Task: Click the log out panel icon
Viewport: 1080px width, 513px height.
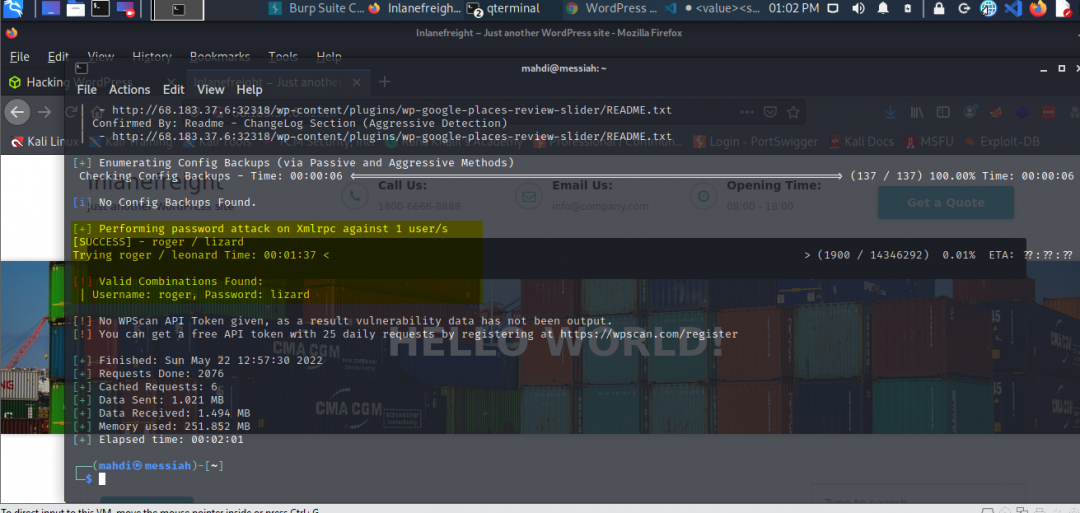Action: coord(964,9)
